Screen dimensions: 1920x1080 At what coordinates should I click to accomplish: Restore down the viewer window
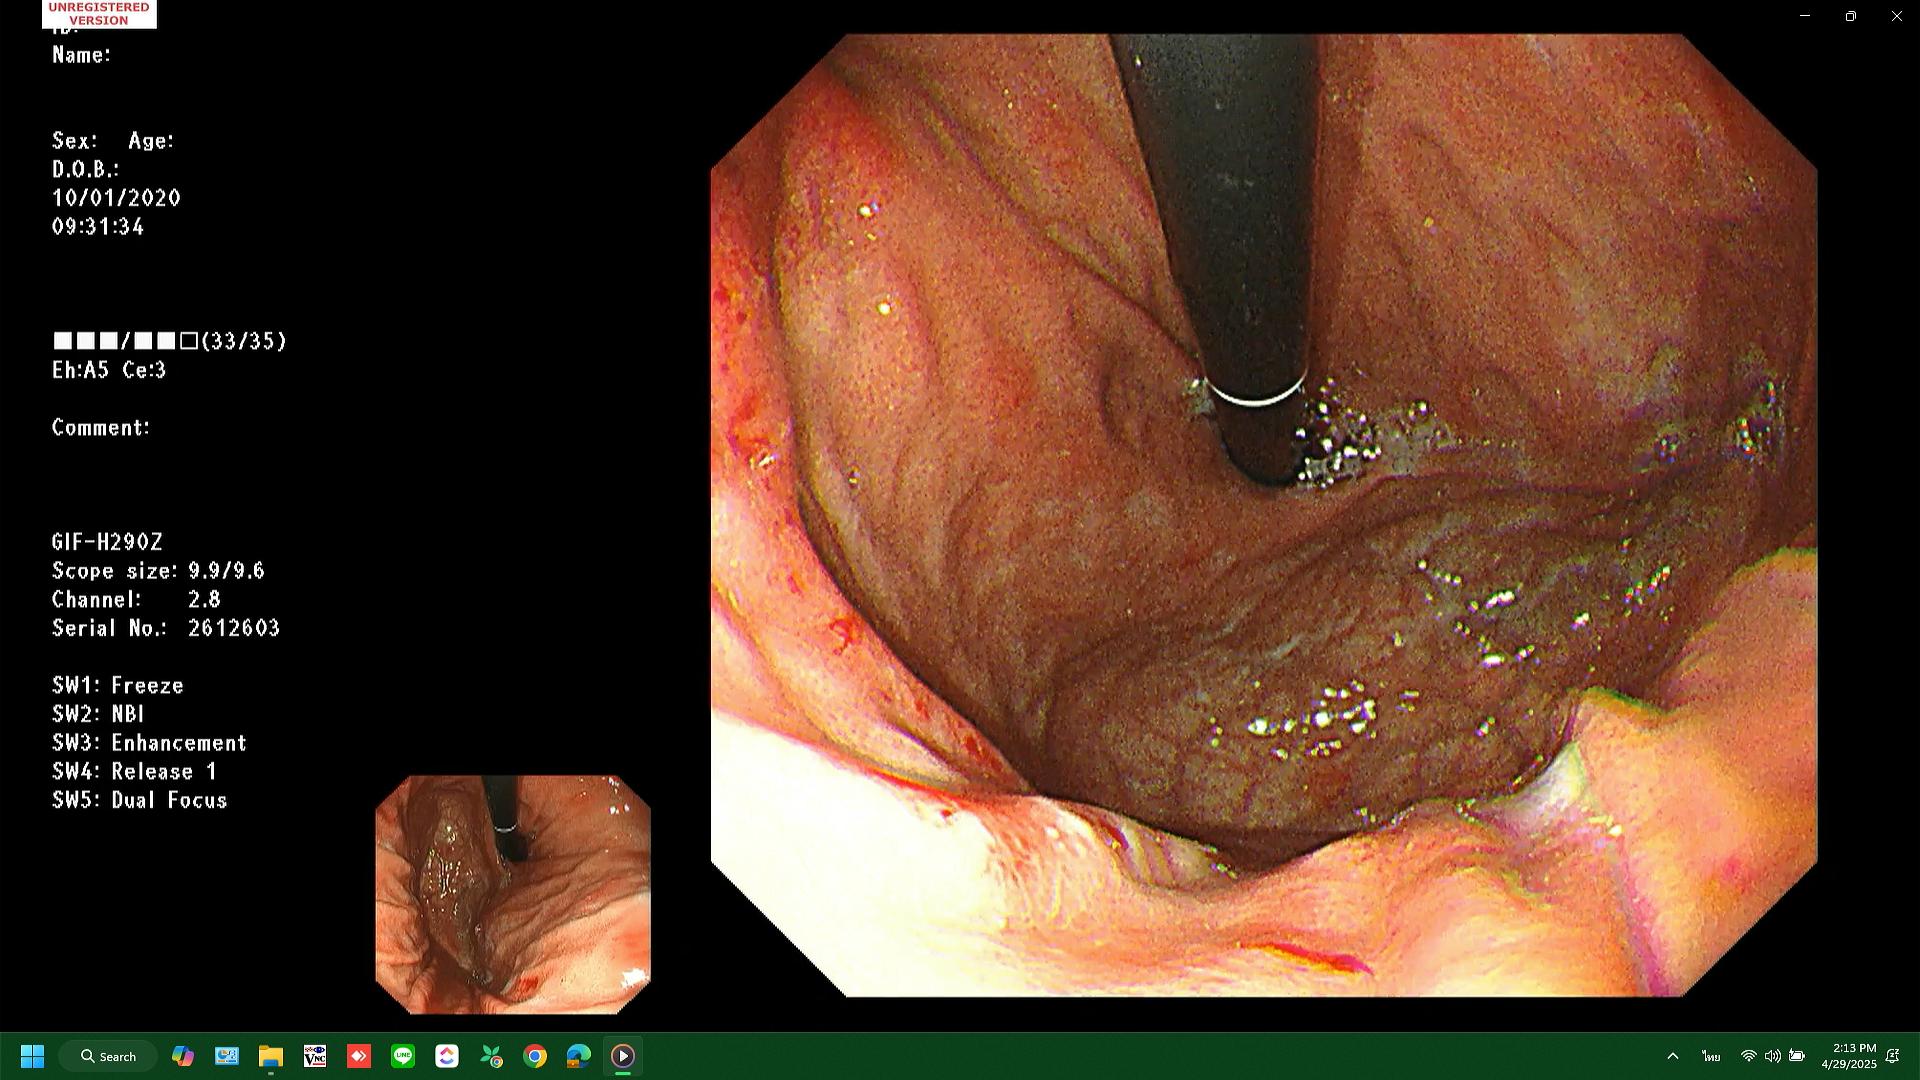pyautogui.click(x=1851, y=16)
